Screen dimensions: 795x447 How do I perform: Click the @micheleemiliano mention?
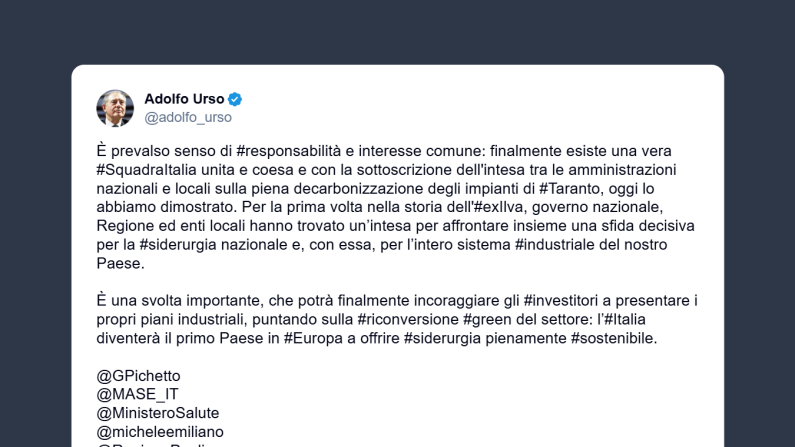160,432
